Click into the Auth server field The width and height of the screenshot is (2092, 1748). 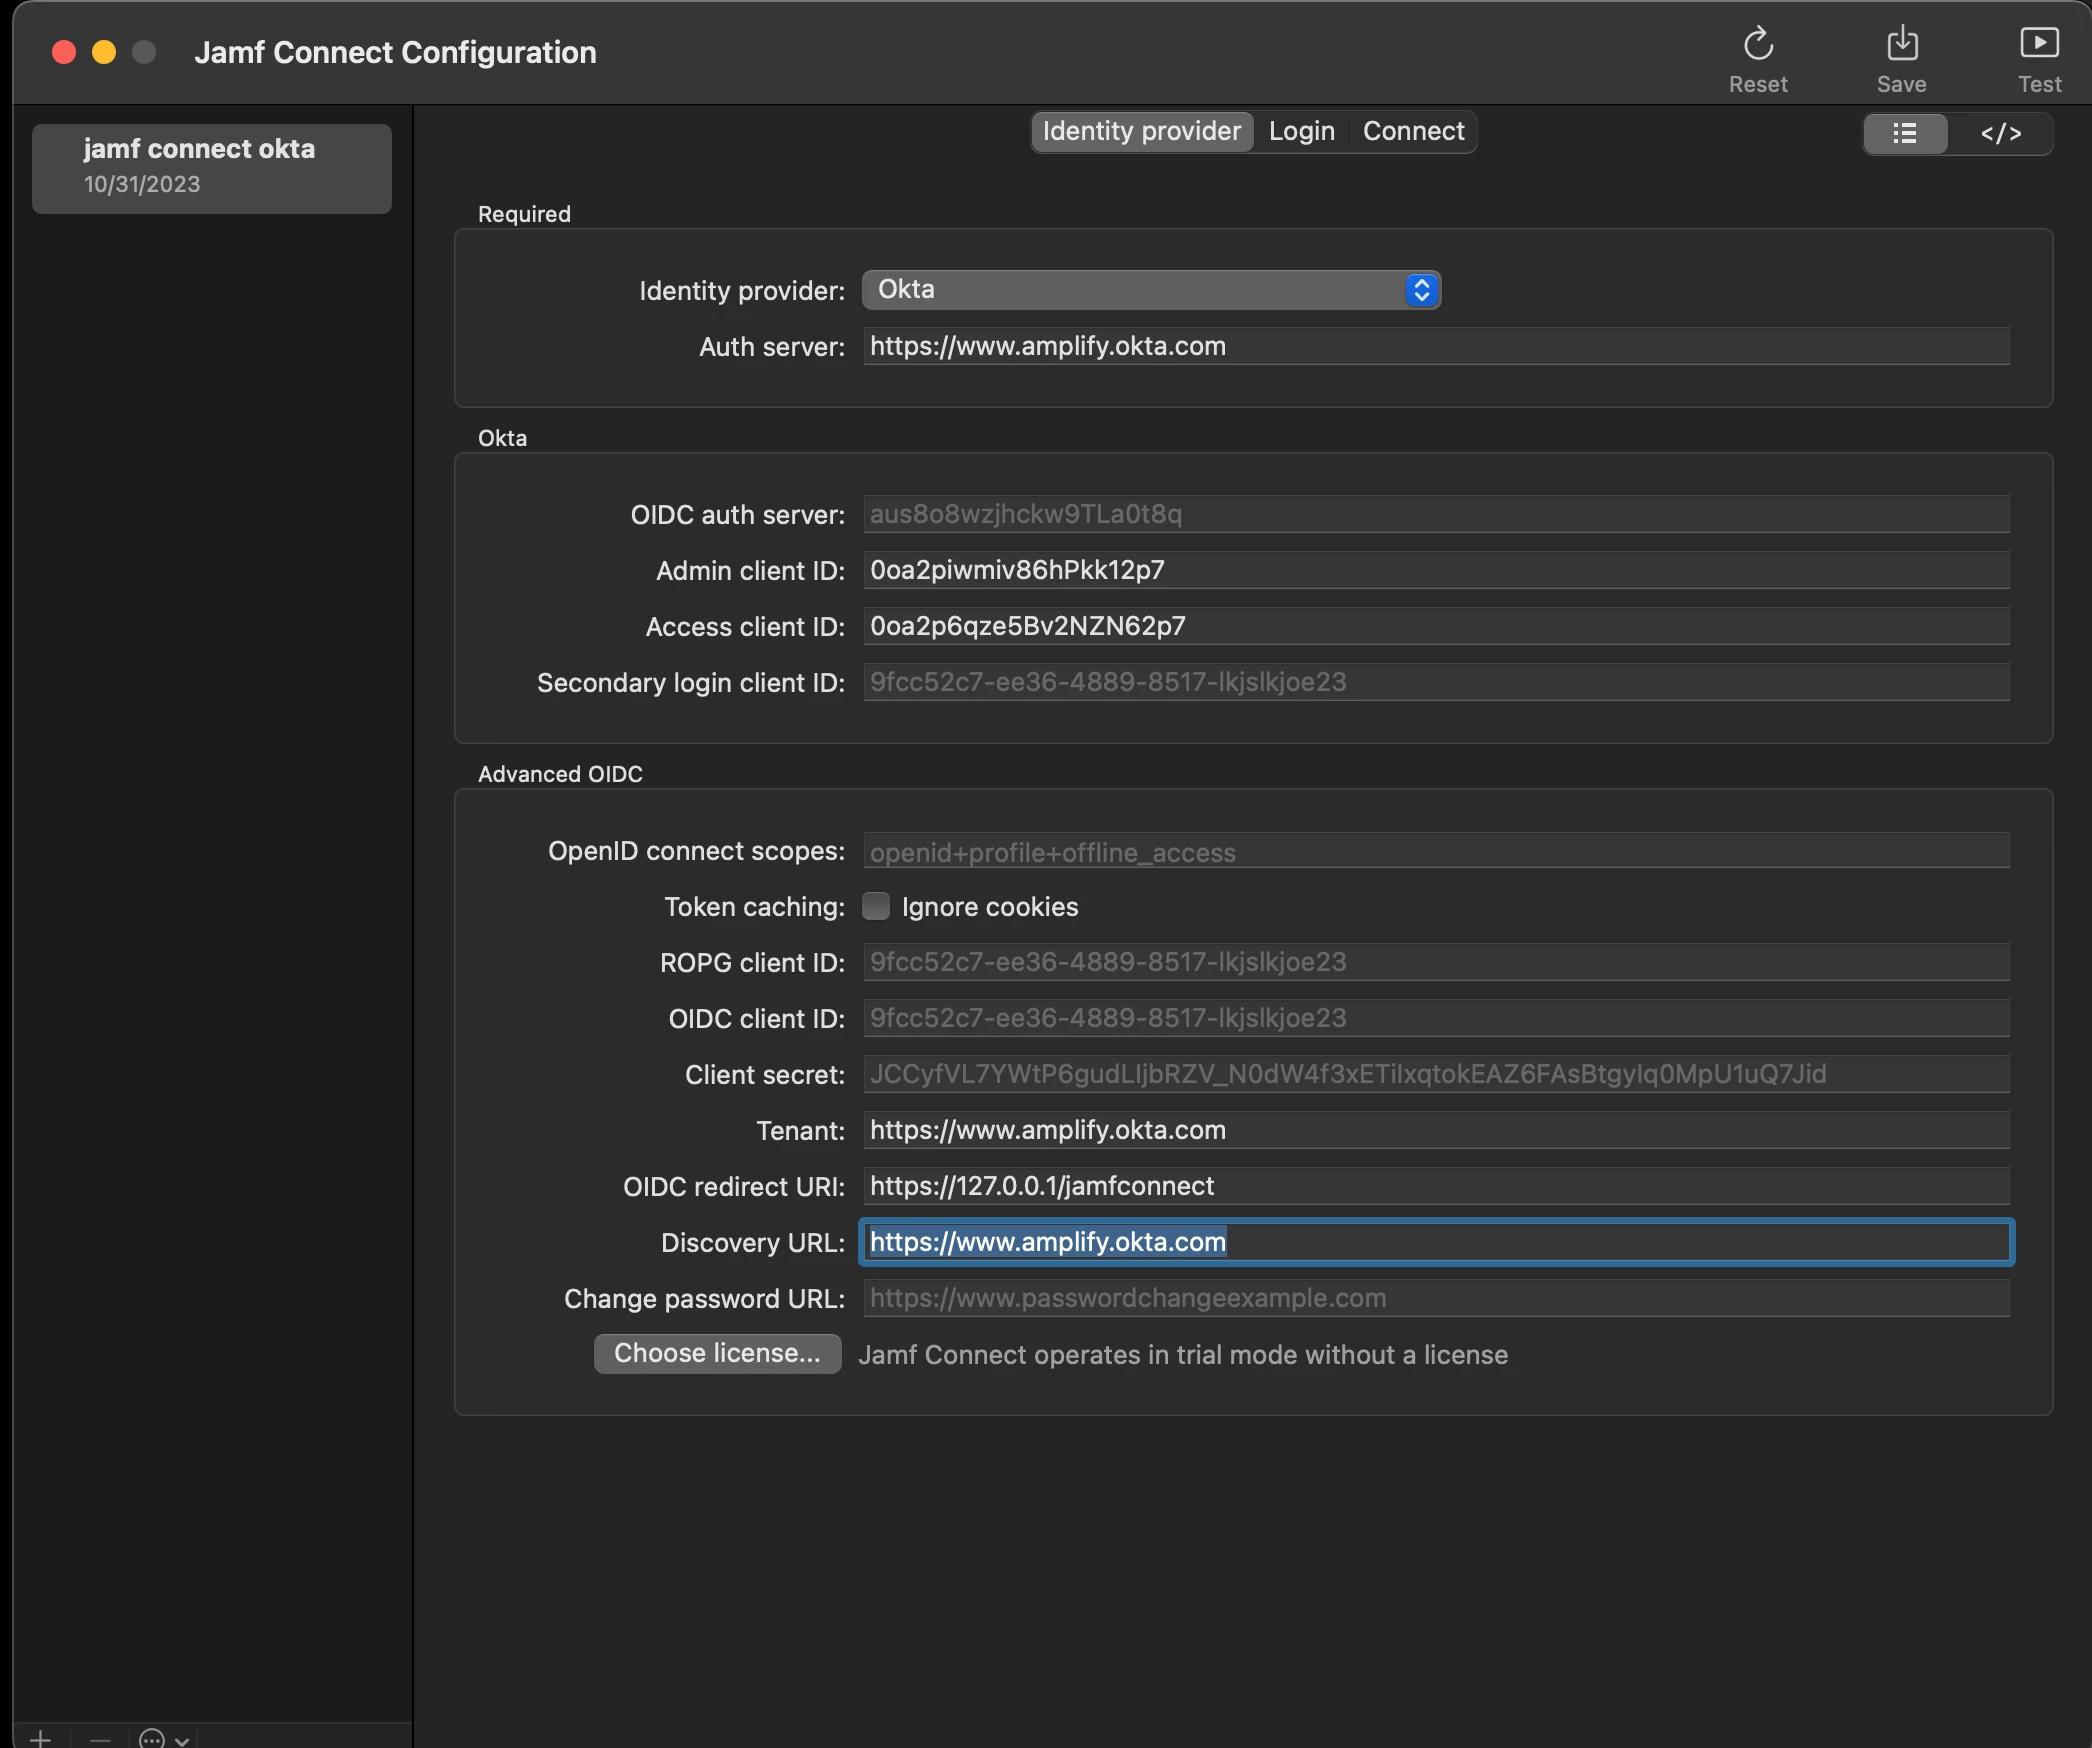pyautogui.click(x=1436, y=346)
